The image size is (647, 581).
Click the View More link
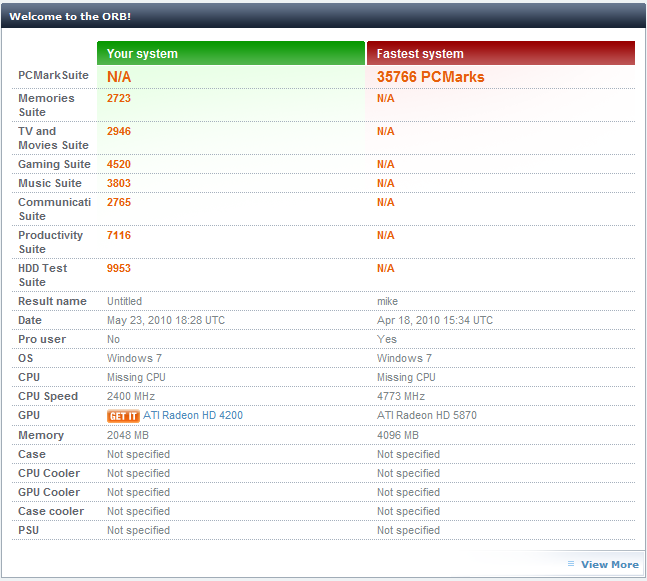pyautogui.click(x=610, y=564)
